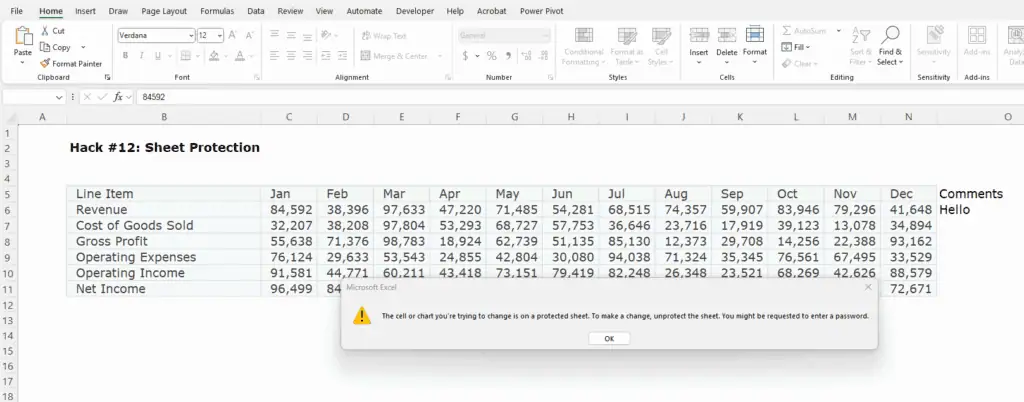Image resolution: width=1024 pixels, height=402 pixels.
Task: Open the Cell Styles gallery
Action: 661,46
